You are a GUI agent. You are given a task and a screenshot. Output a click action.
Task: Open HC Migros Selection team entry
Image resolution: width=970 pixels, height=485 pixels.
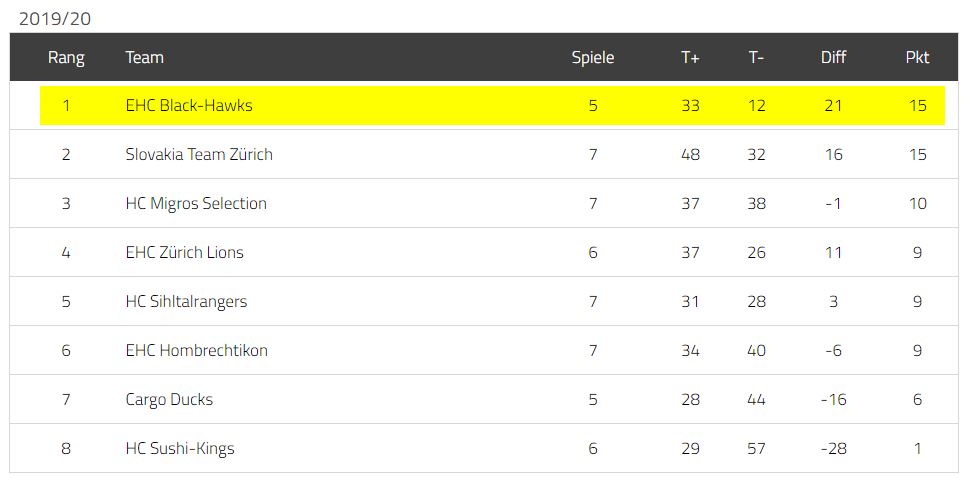click(x=196, y=204)
